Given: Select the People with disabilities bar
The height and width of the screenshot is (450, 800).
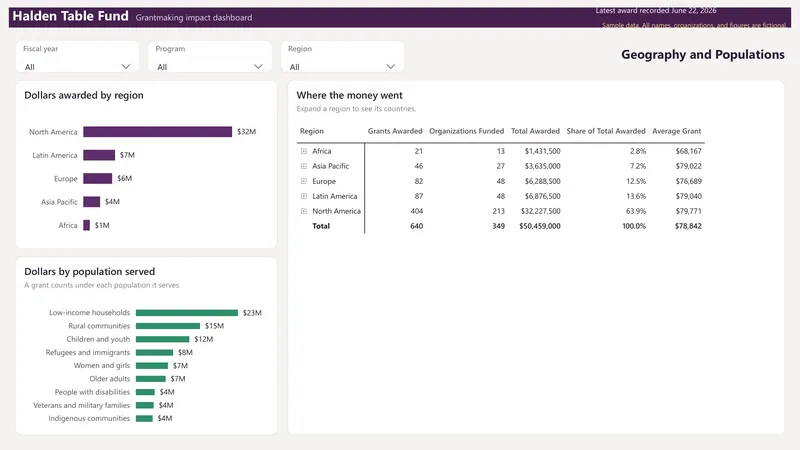Looking at the screenshot, I should [x=145, y=392].
